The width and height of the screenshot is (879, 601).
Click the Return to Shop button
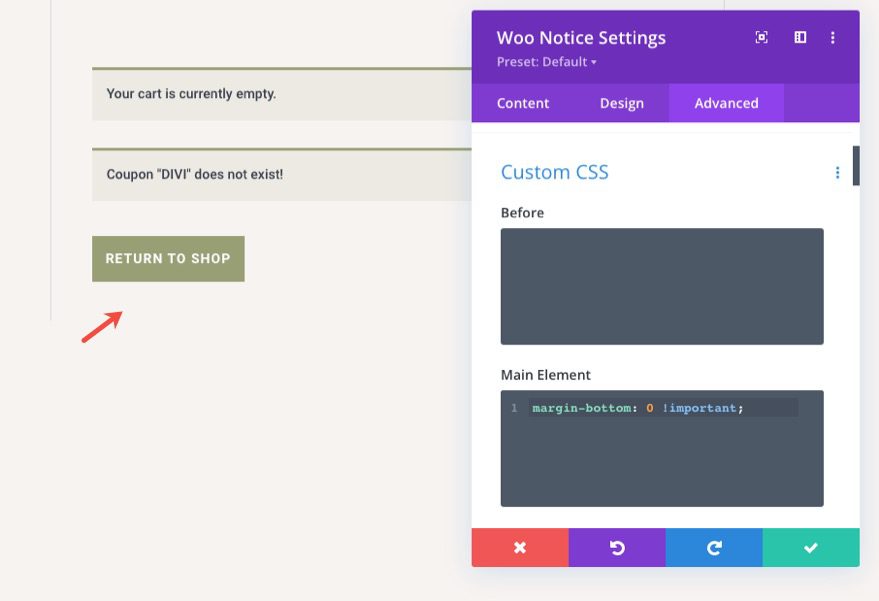click(168, 258)
